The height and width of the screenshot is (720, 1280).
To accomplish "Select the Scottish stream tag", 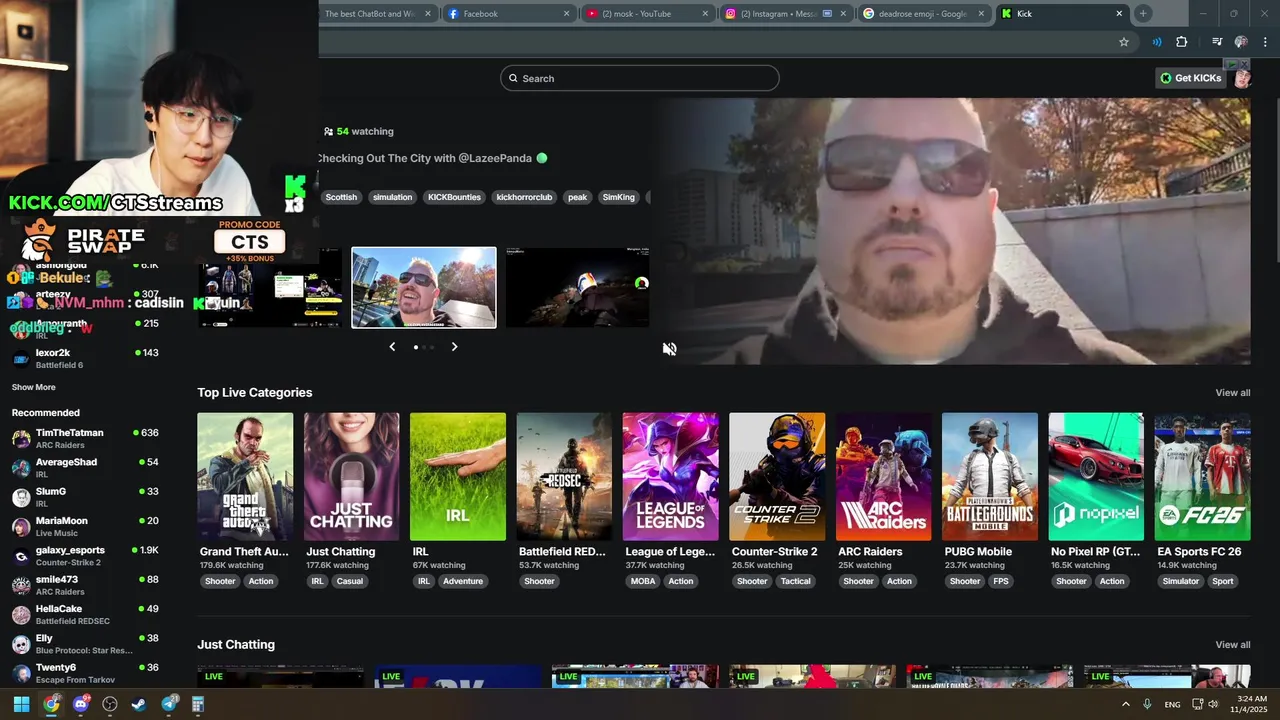I will [341, 197].
